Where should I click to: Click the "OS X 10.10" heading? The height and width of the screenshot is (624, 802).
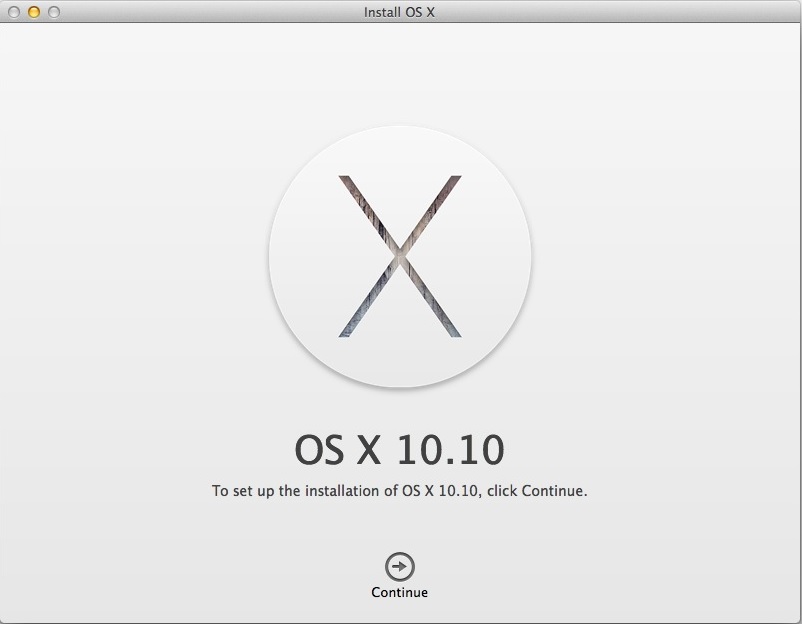coord(399,450)
